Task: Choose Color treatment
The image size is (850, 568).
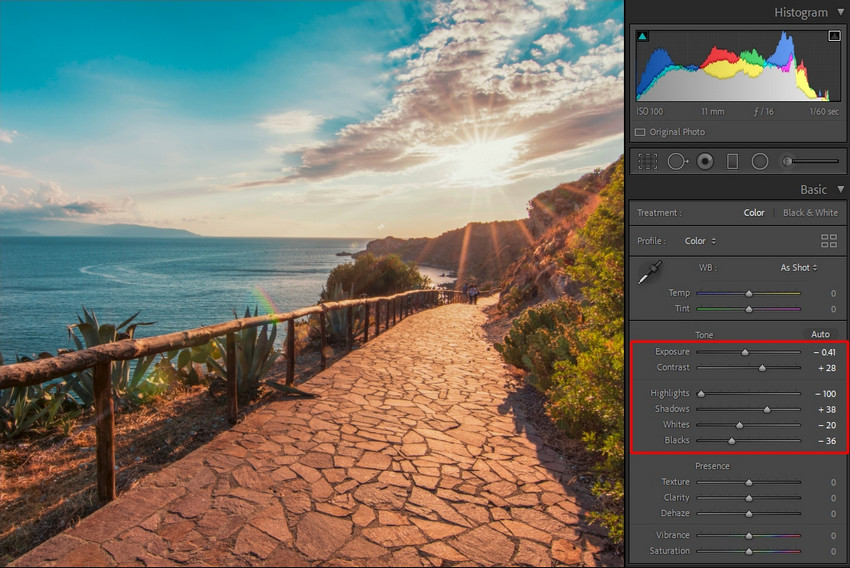Action: 754,212
